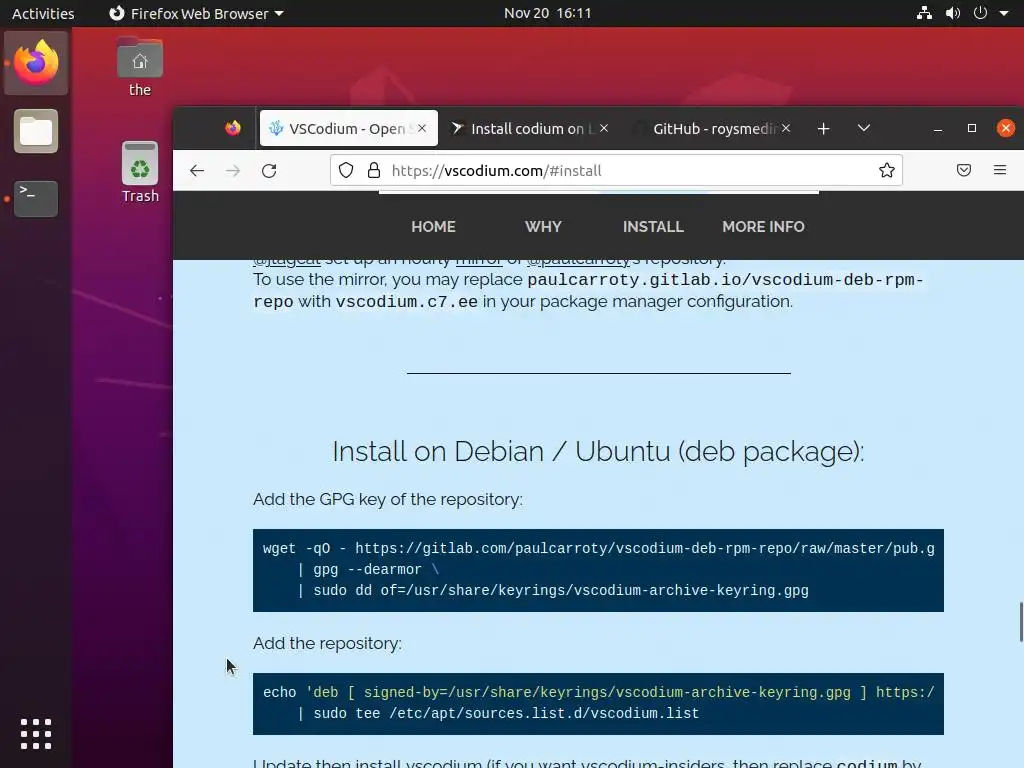This screenshot has height=768, width=1024.
Task: Go to INSTALL in site navigation
Action: [x=653, y=227]
